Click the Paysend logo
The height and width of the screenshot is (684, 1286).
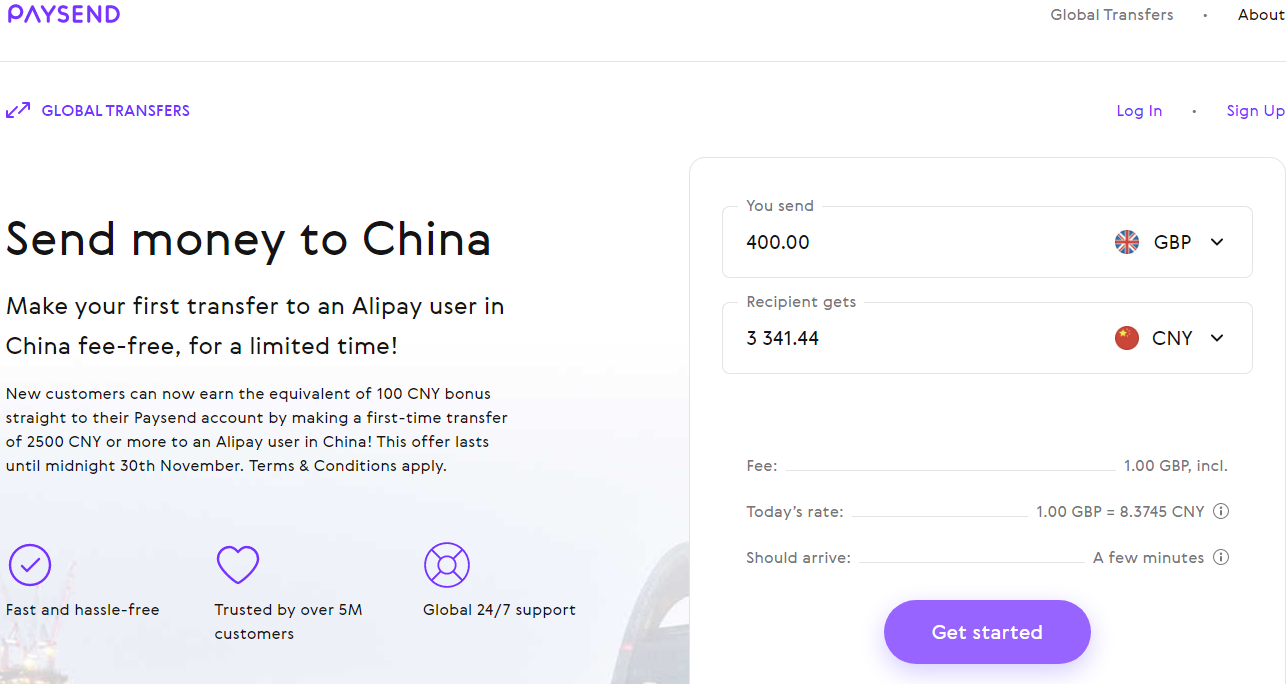(x=64, y=14)
